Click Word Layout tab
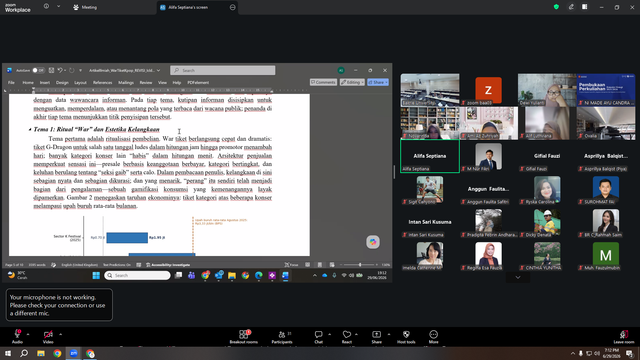 [x=80, y=82]
